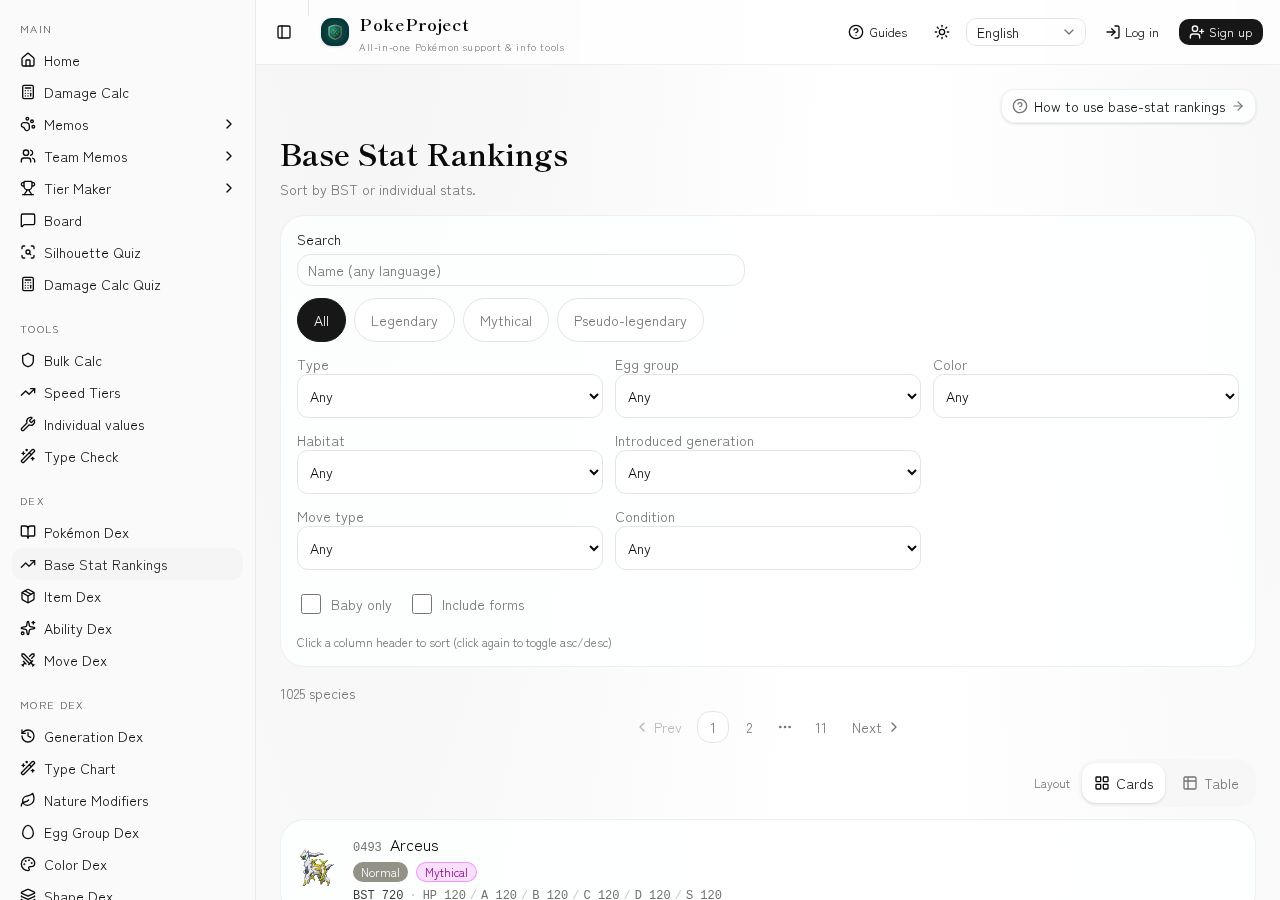The image size is (1280, 900).
Task: Click the Prev page button
Action: click(x=659, y=727)
